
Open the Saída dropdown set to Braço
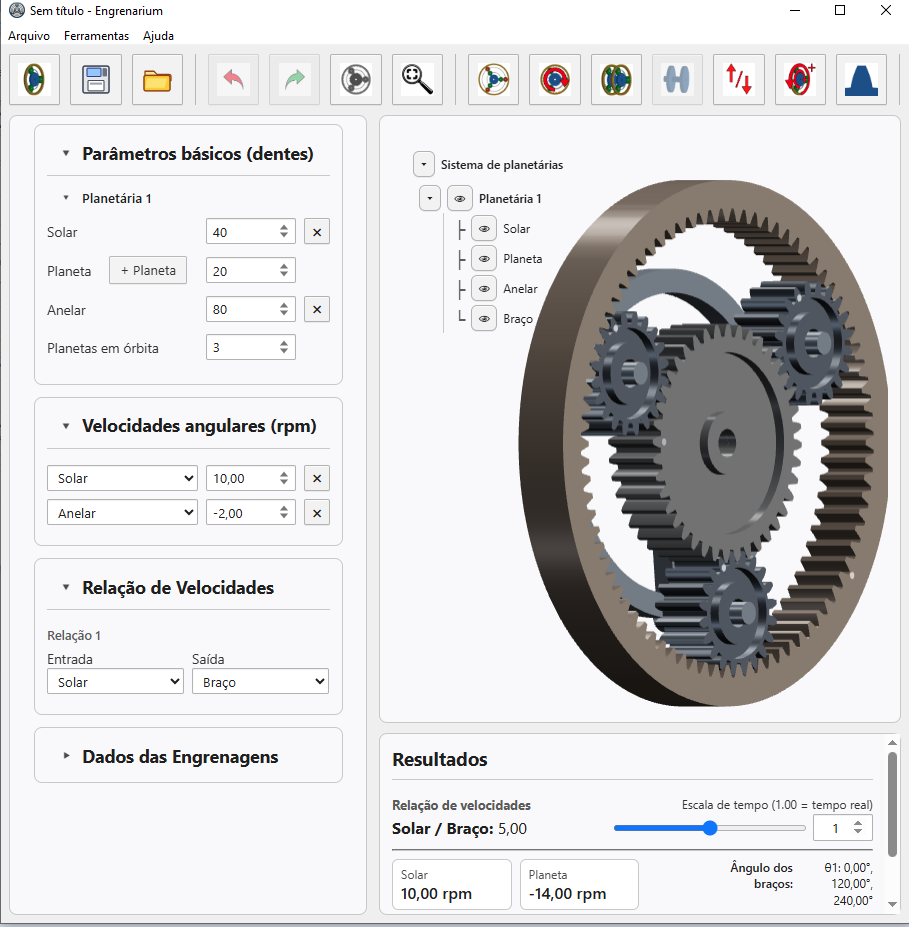point(260,682)
